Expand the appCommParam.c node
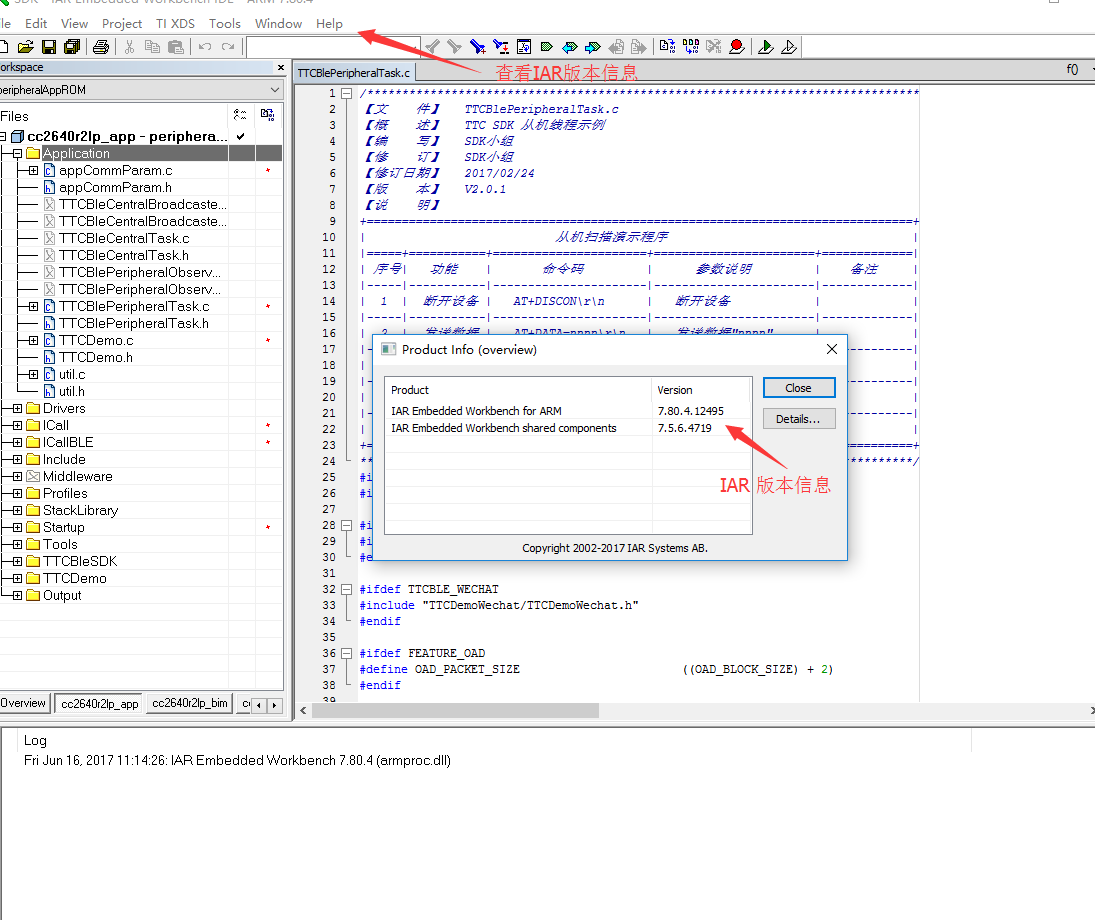 (x=34, y=170)
